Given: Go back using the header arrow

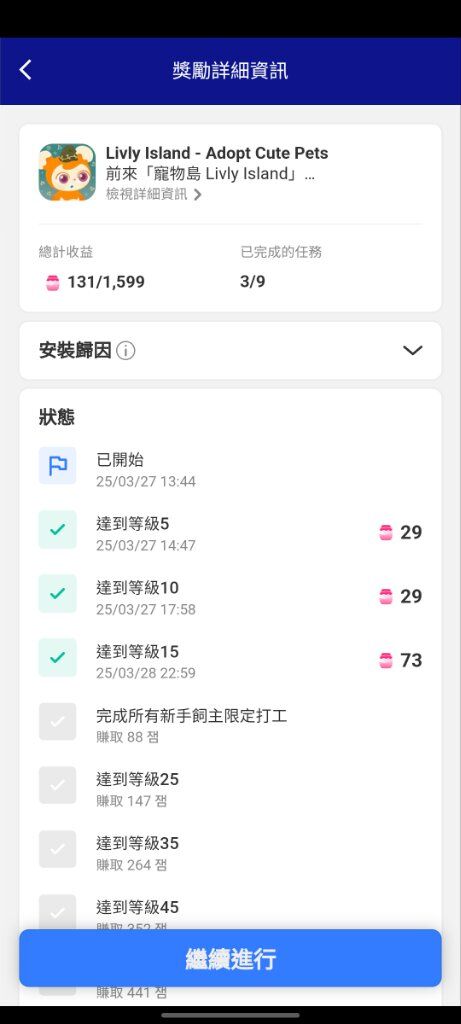Looking at the screenshot, I should point(25,70).
